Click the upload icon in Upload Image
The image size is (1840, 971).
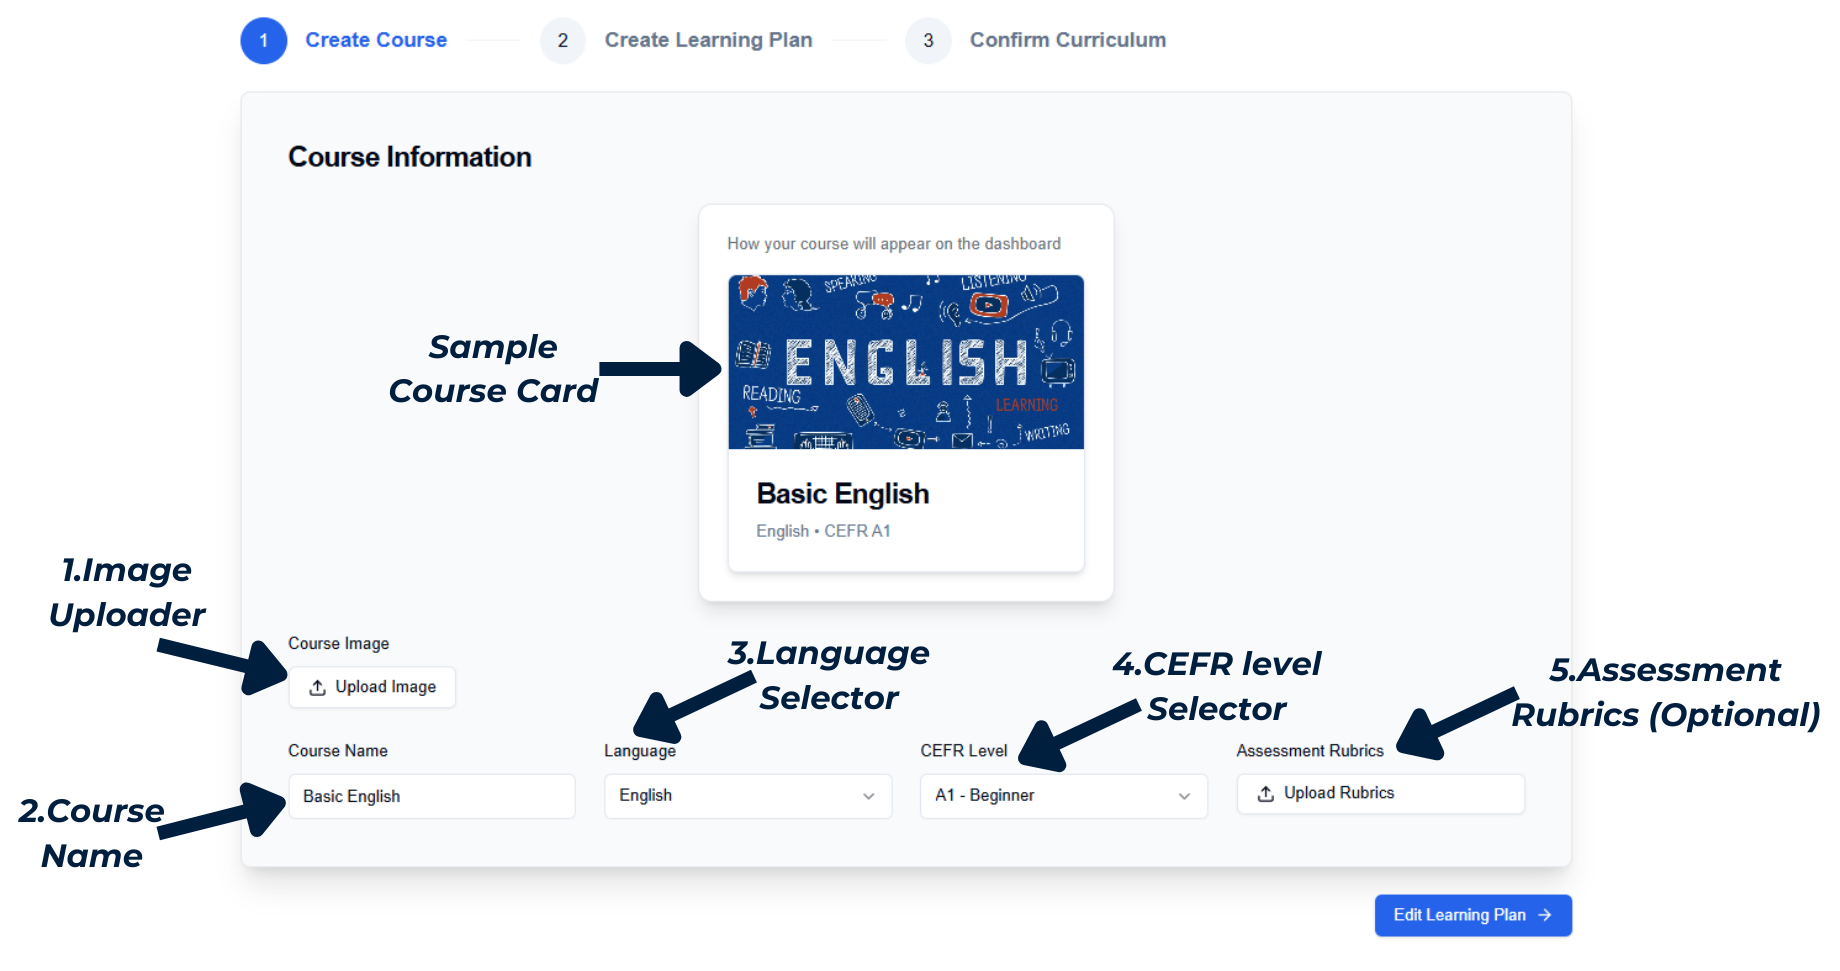[x=317, y=688]
